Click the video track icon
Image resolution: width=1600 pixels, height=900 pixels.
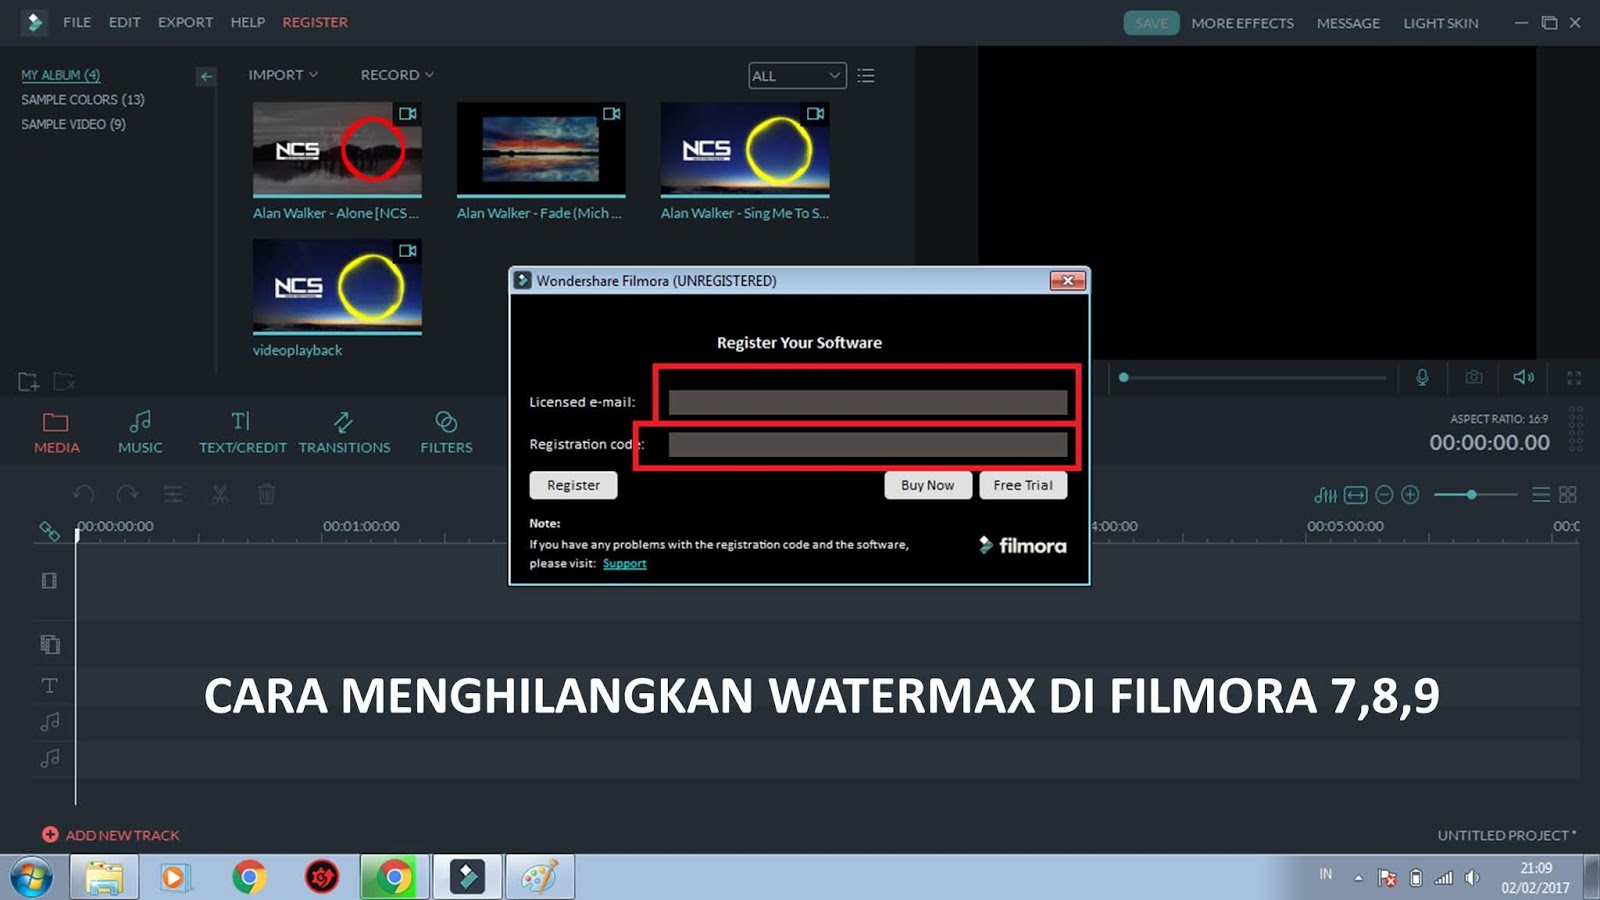click(49, 581)
